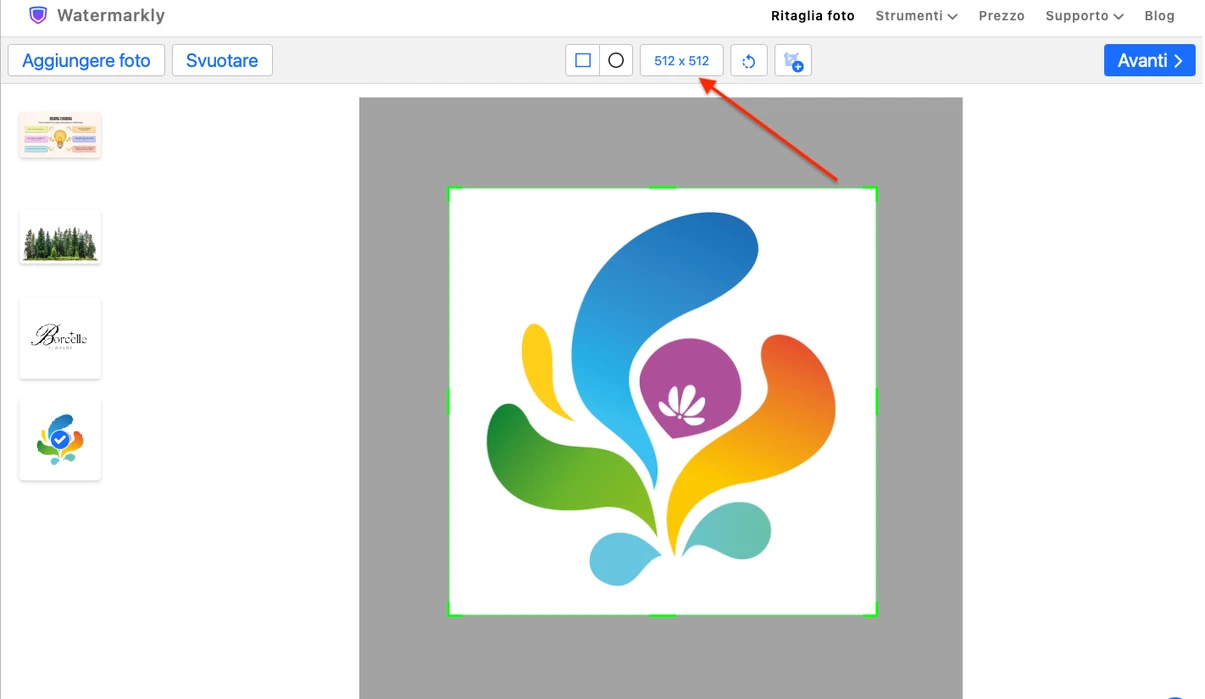Expand the Strumenti dropdown menu
1205x699 pixels.
[916, 16]
